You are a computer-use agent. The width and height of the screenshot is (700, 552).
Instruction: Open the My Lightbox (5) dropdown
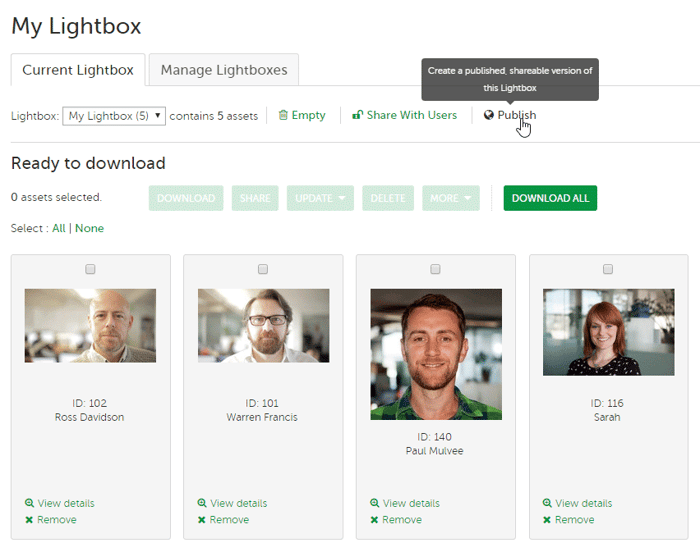tap(114, 116)
